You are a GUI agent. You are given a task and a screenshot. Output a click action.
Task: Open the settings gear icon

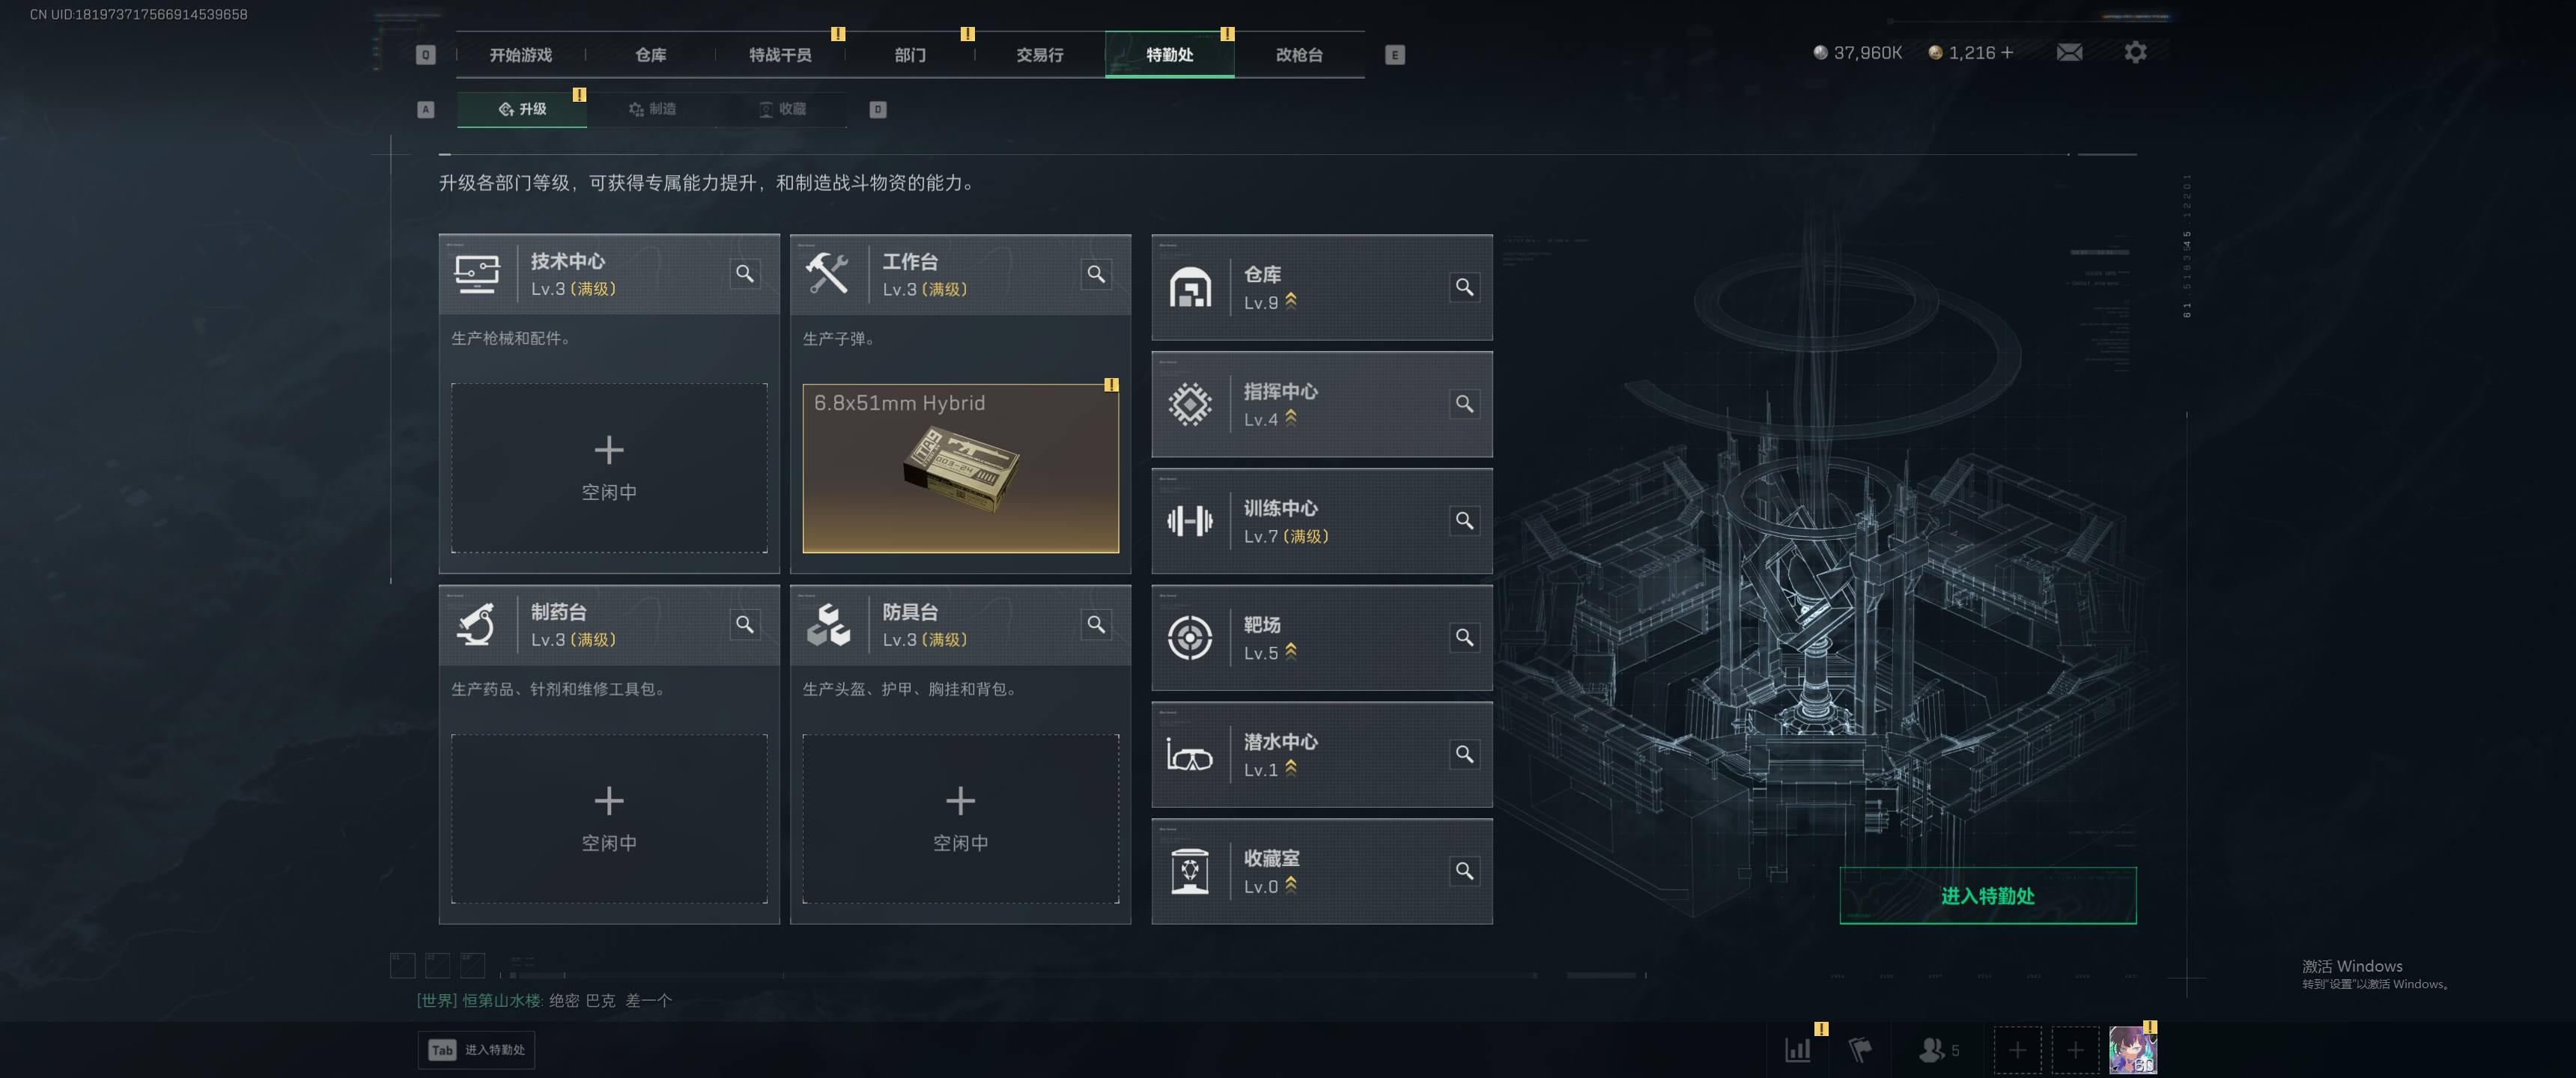coord(2135,52)
